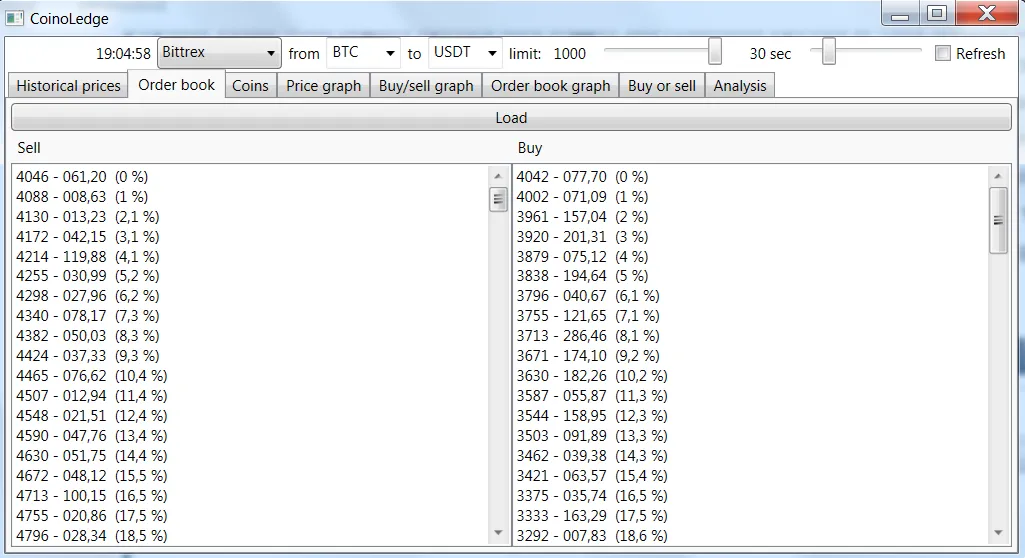
Task: Select the Order book tab
Action: click(x=176, y=85)
